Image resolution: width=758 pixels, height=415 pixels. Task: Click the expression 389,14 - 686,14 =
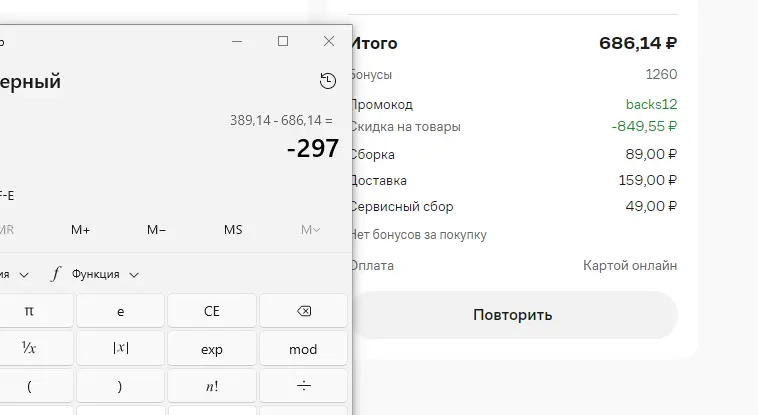[x=281, y=120]
